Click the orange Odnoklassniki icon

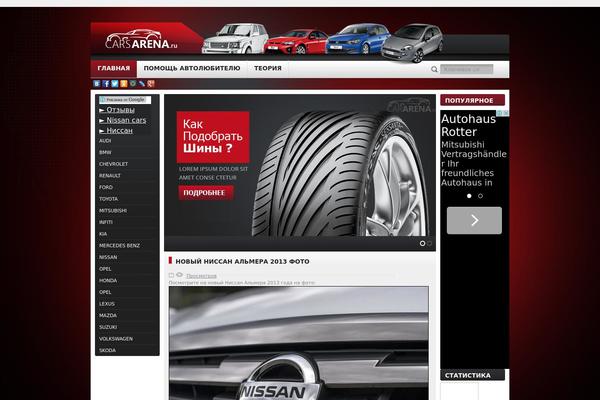click(124, 83)
